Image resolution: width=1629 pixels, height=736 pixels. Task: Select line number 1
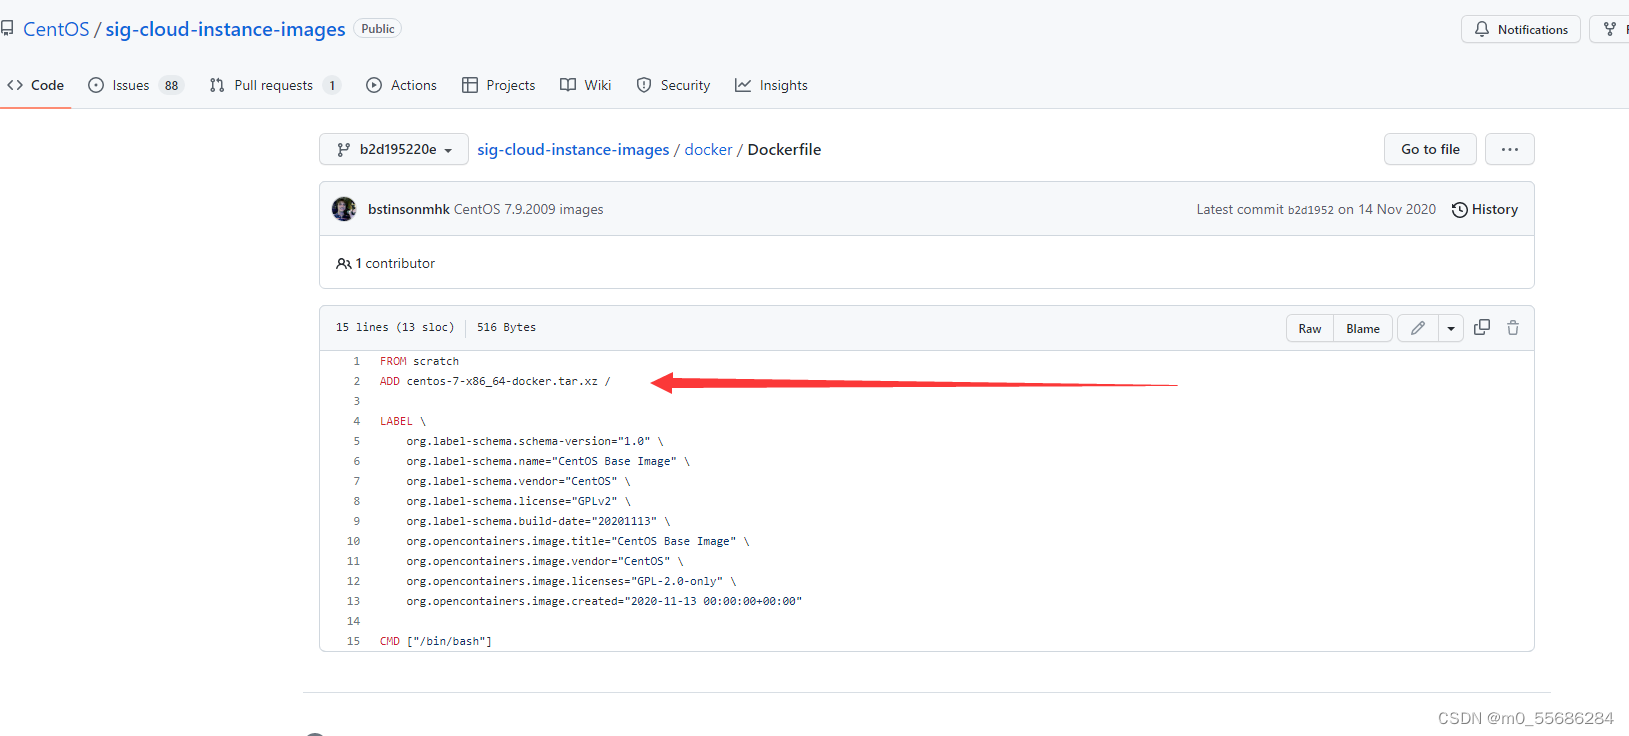pos(356,361)
